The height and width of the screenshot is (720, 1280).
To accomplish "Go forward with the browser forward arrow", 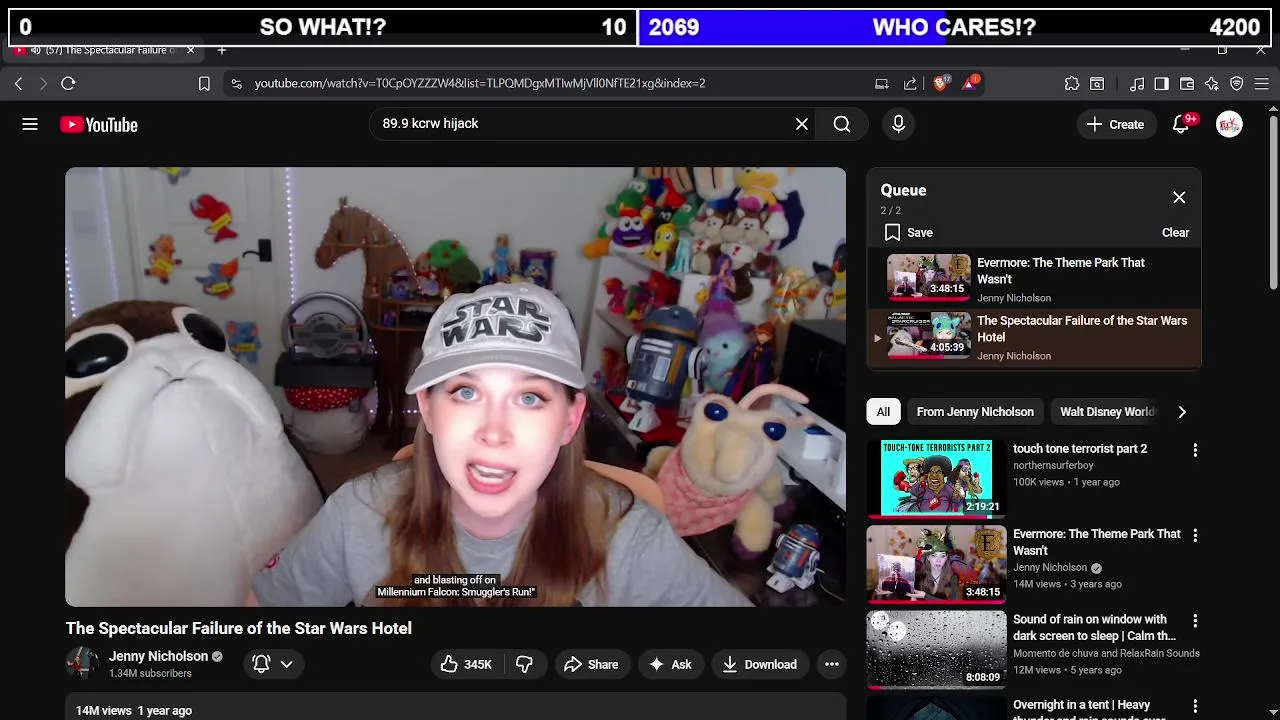I will 42,83.
